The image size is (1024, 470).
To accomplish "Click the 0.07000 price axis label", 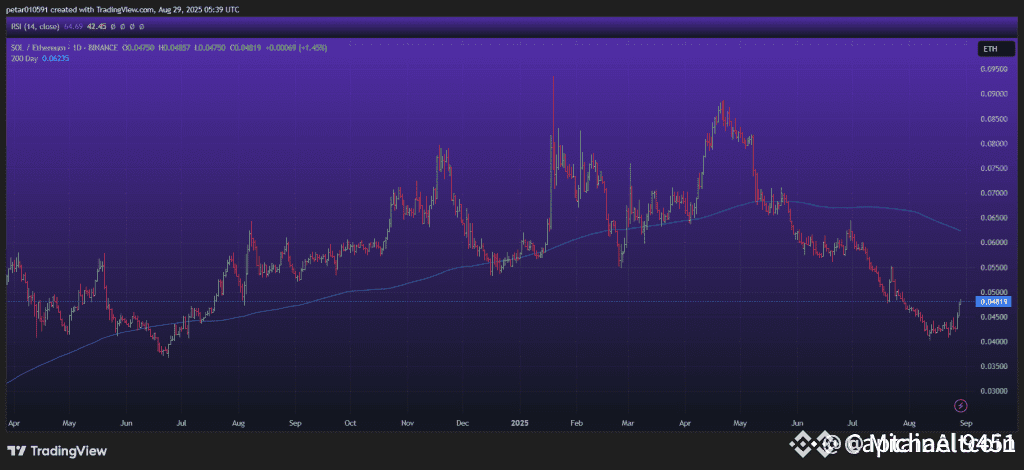I will point(994,193).
